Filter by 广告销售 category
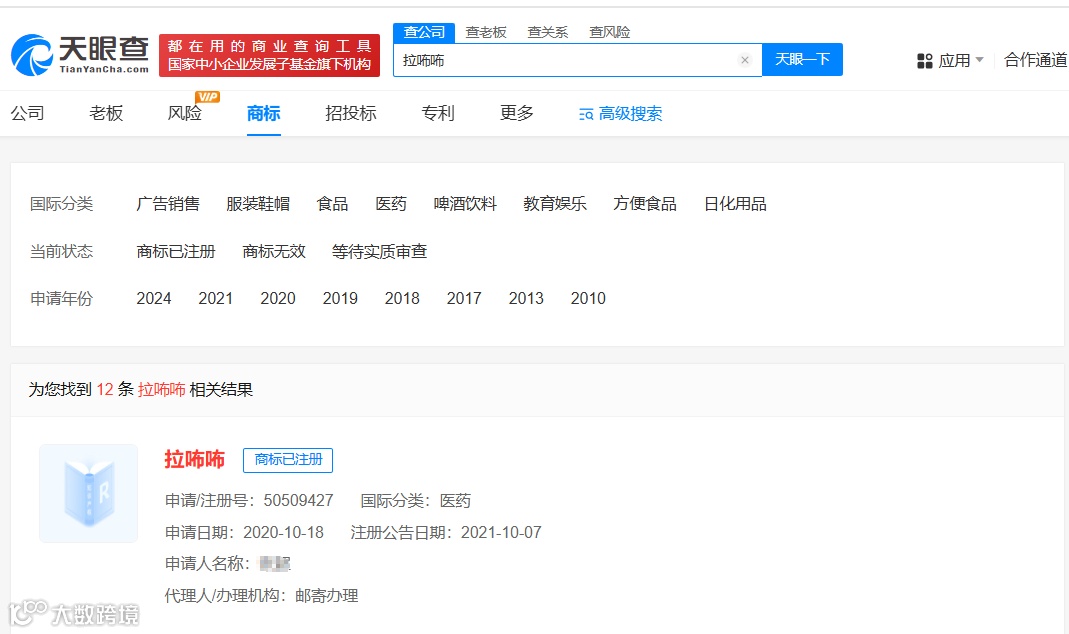This screenshot has height=634, width=1069. [x=168, y=204]
